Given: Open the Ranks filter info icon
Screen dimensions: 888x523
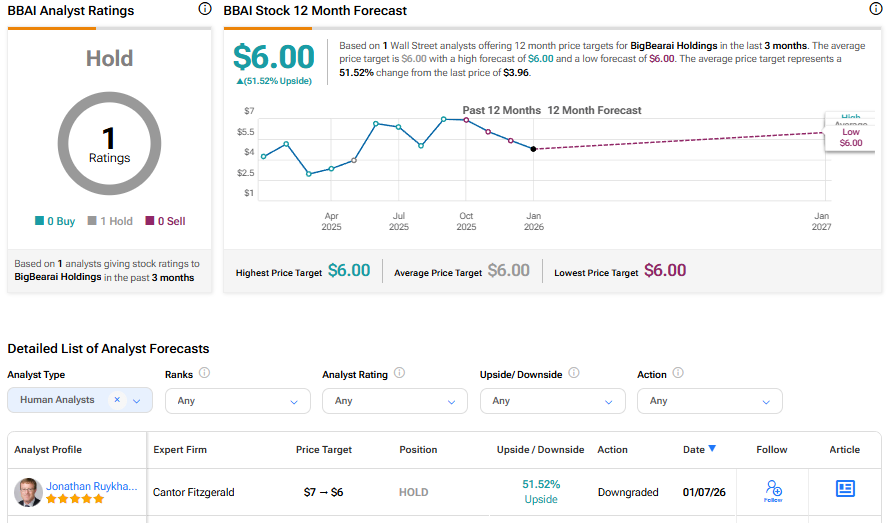Looking at the screenshot, I should (204, 373).
